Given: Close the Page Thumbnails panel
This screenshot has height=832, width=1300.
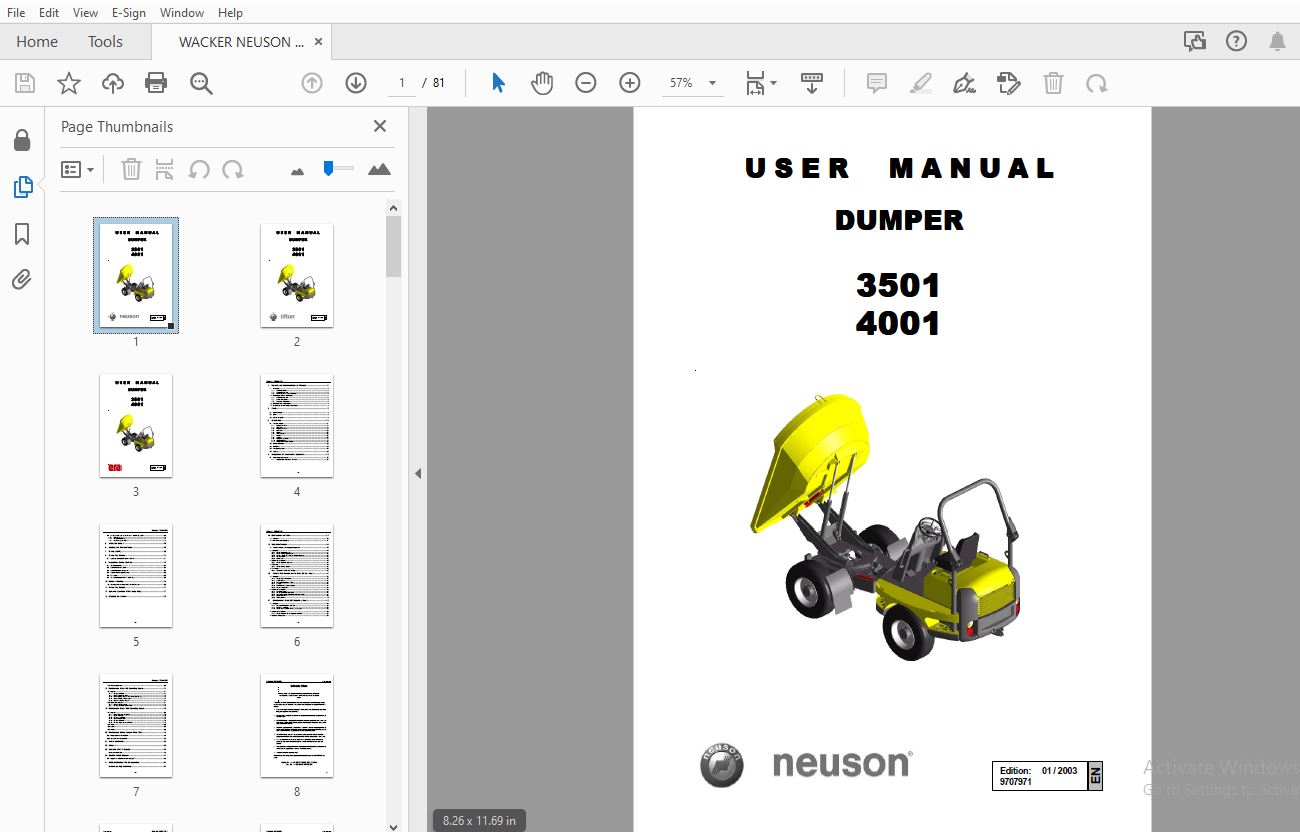Looking at the screenshot, I should coord(380,126).
